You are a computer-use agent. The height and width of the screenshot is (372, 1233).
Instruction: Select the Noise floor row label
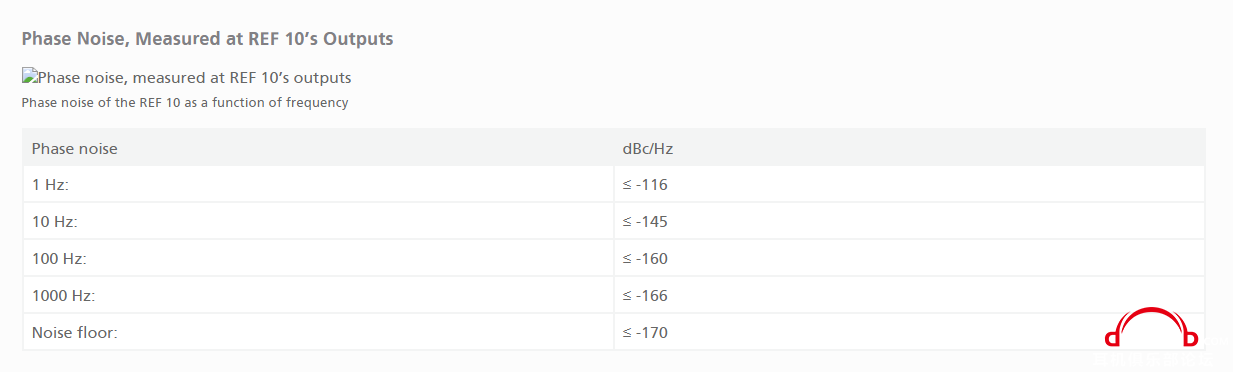click(75, 332)
